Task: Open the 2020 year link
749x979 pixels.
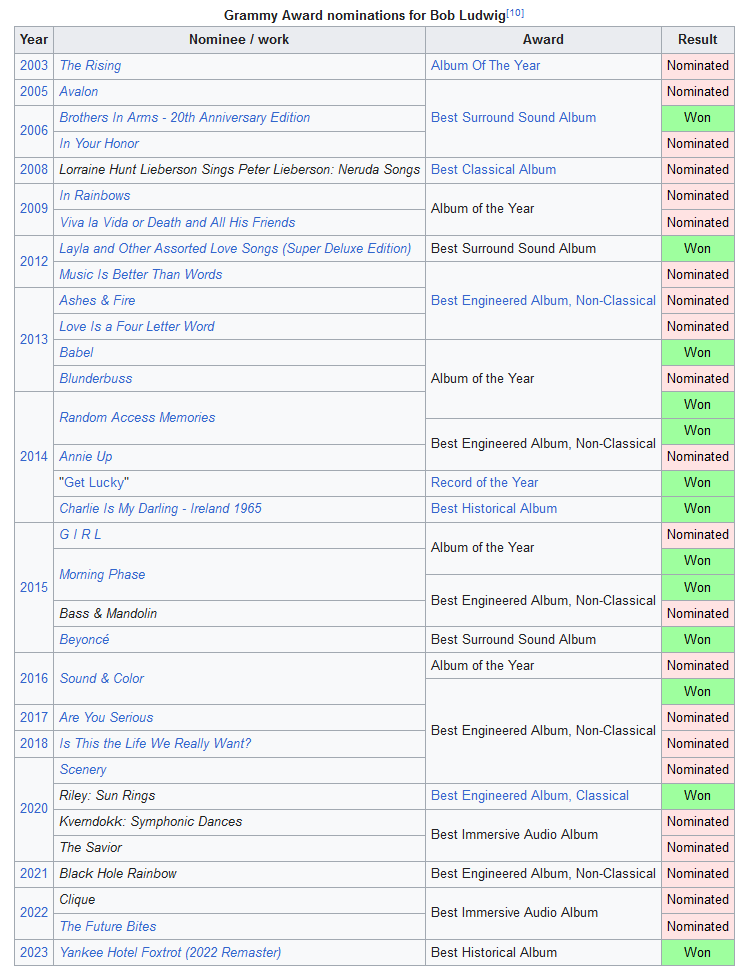Action: (34, 809)
